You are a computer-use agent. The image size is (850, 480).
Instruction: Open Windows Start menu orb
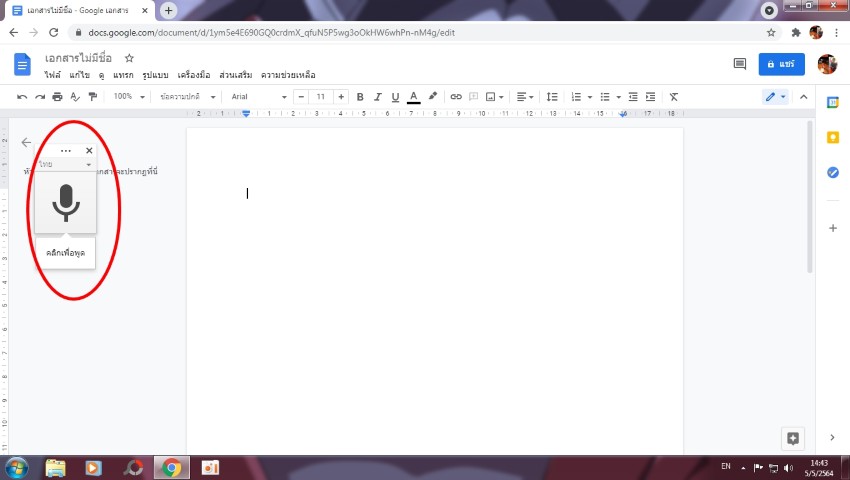point(16,468)
